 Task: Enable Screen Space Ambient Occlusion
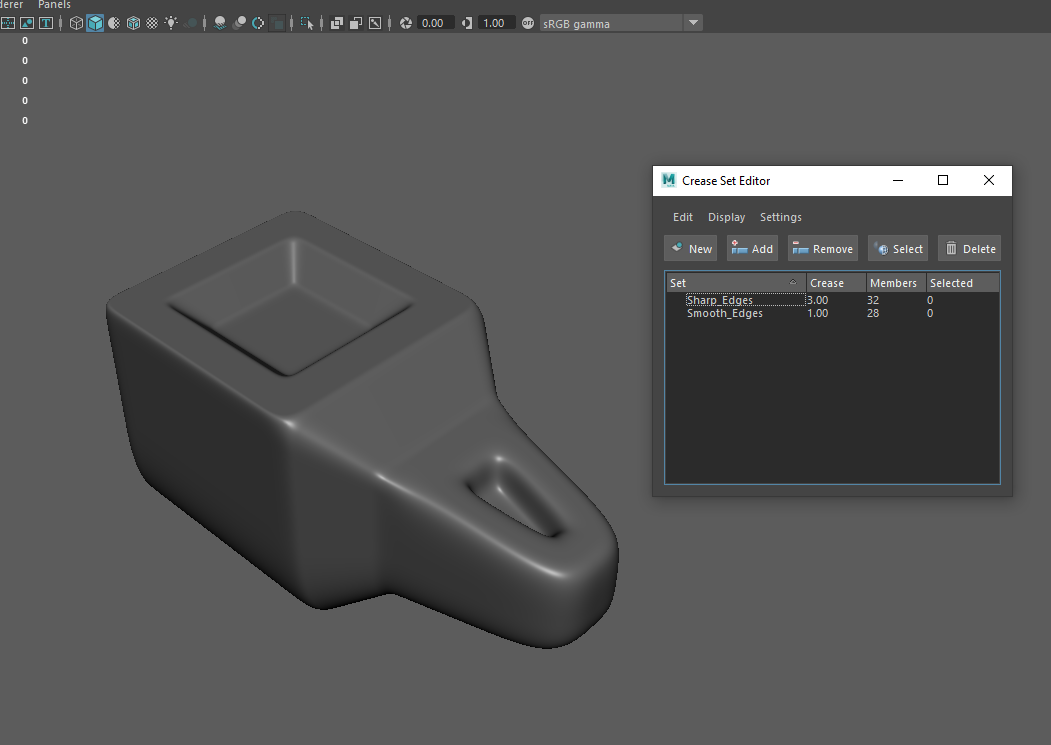coord(220,23)
